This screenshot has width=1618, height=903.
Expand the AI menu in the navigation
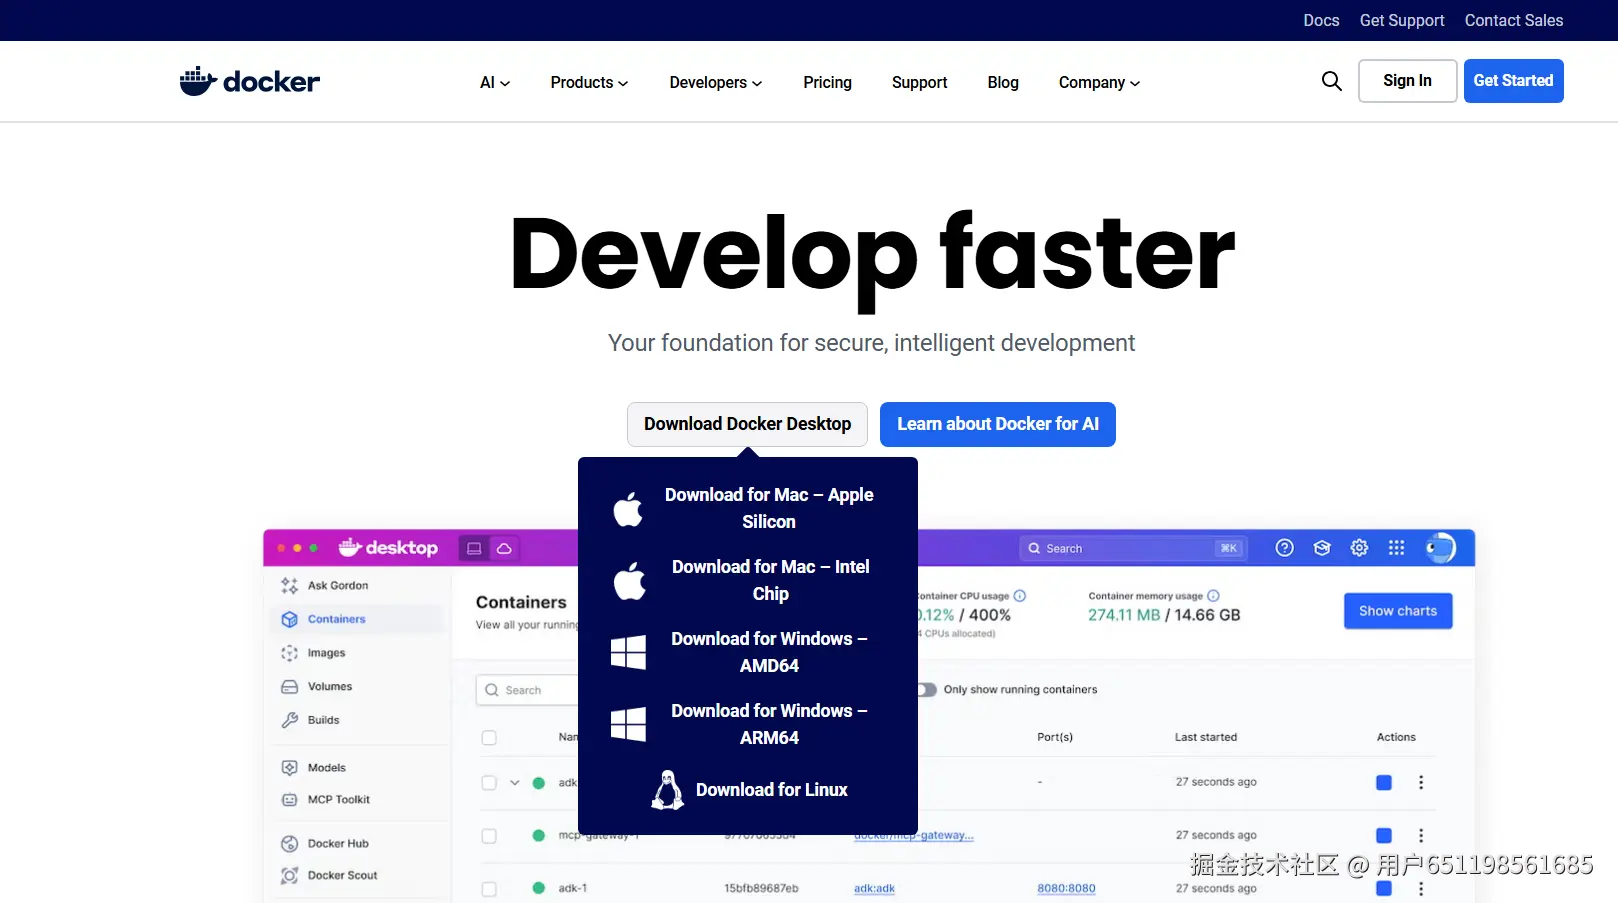coord(495,83)
